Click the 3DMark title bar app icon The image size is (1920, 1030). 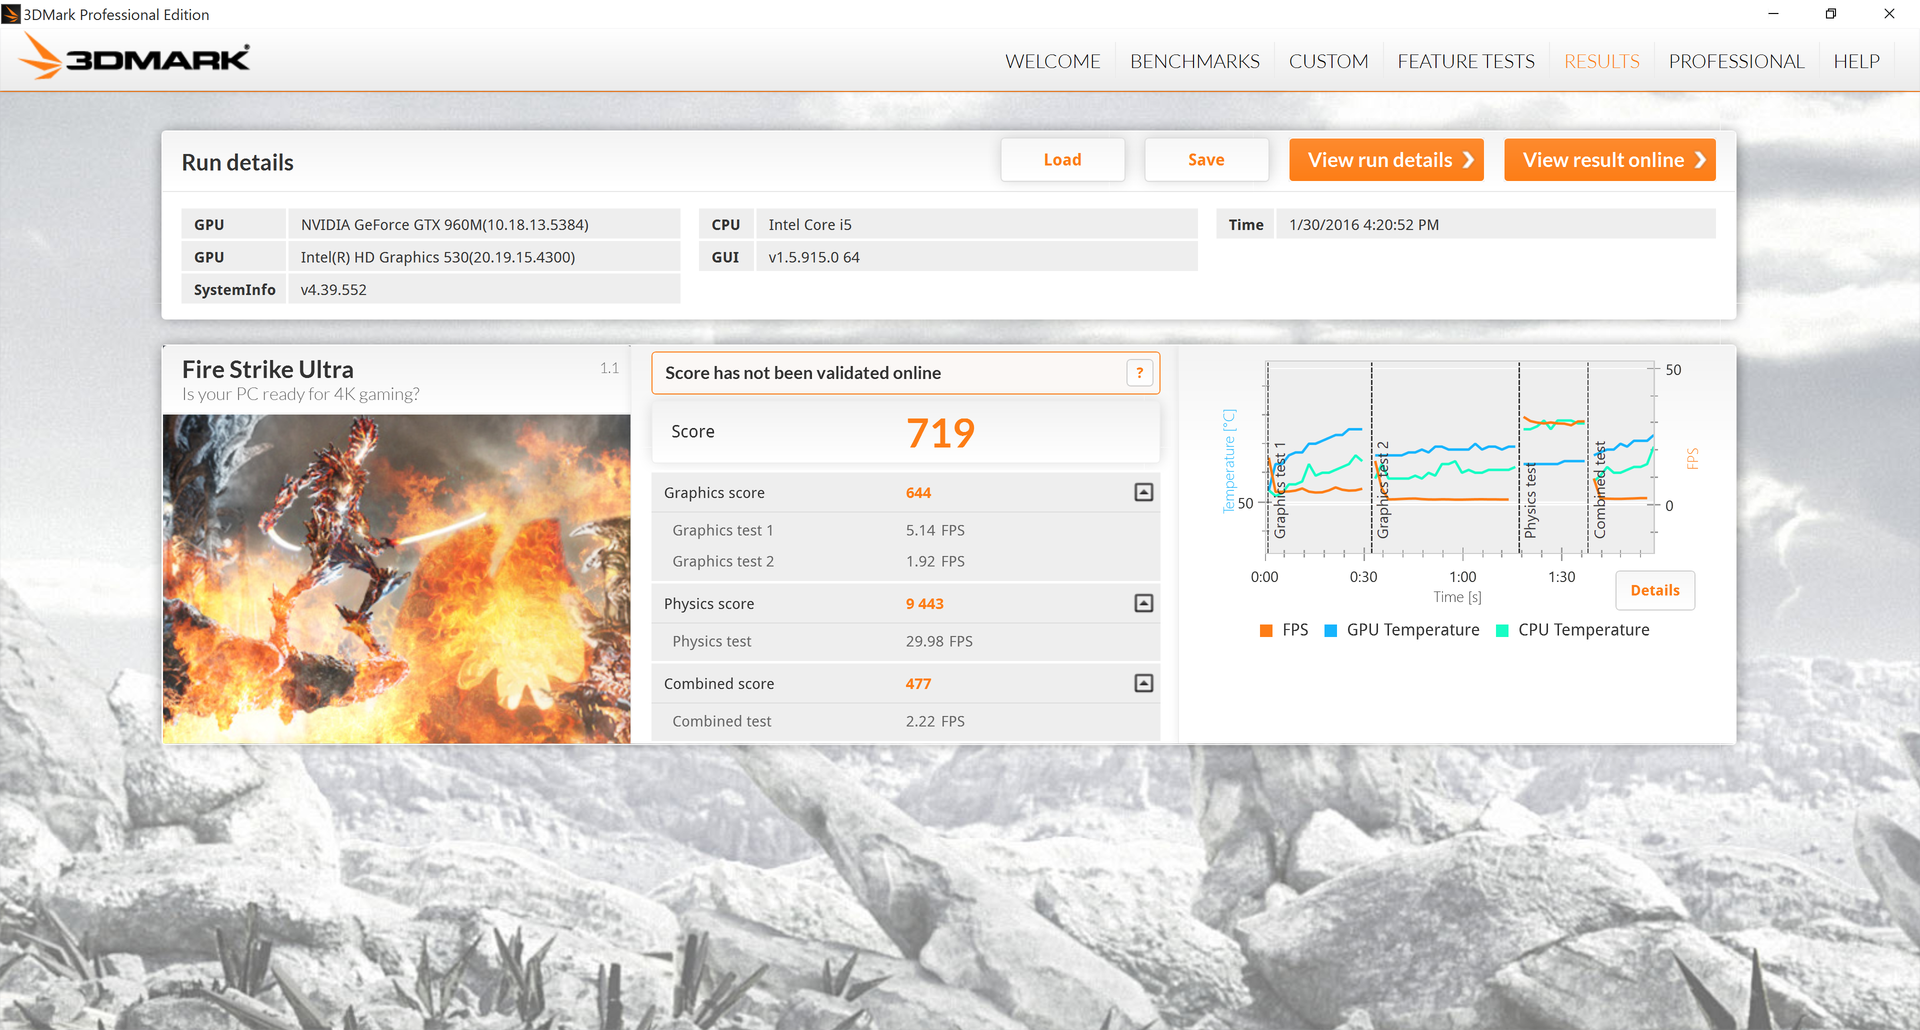pos(11,14)
